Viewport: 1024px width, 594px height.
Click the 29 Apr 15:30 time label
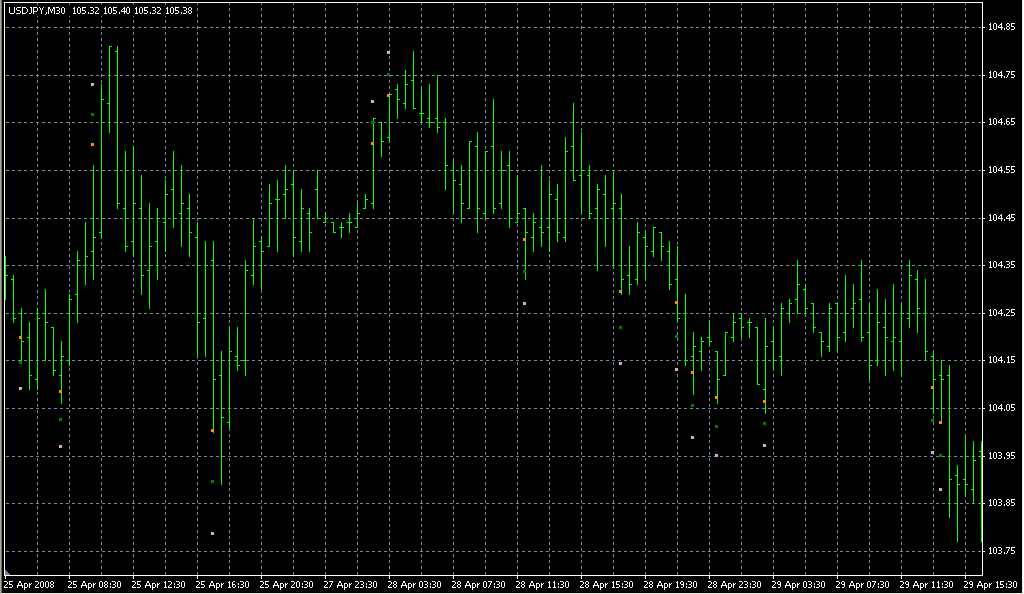[x=992, y=584]
